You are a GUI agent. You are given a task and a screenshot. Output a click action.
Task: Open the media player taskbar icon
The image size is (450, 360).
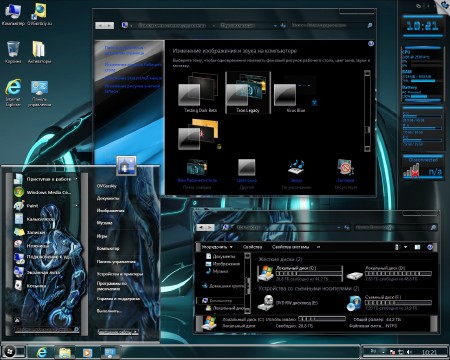[87, 352]
